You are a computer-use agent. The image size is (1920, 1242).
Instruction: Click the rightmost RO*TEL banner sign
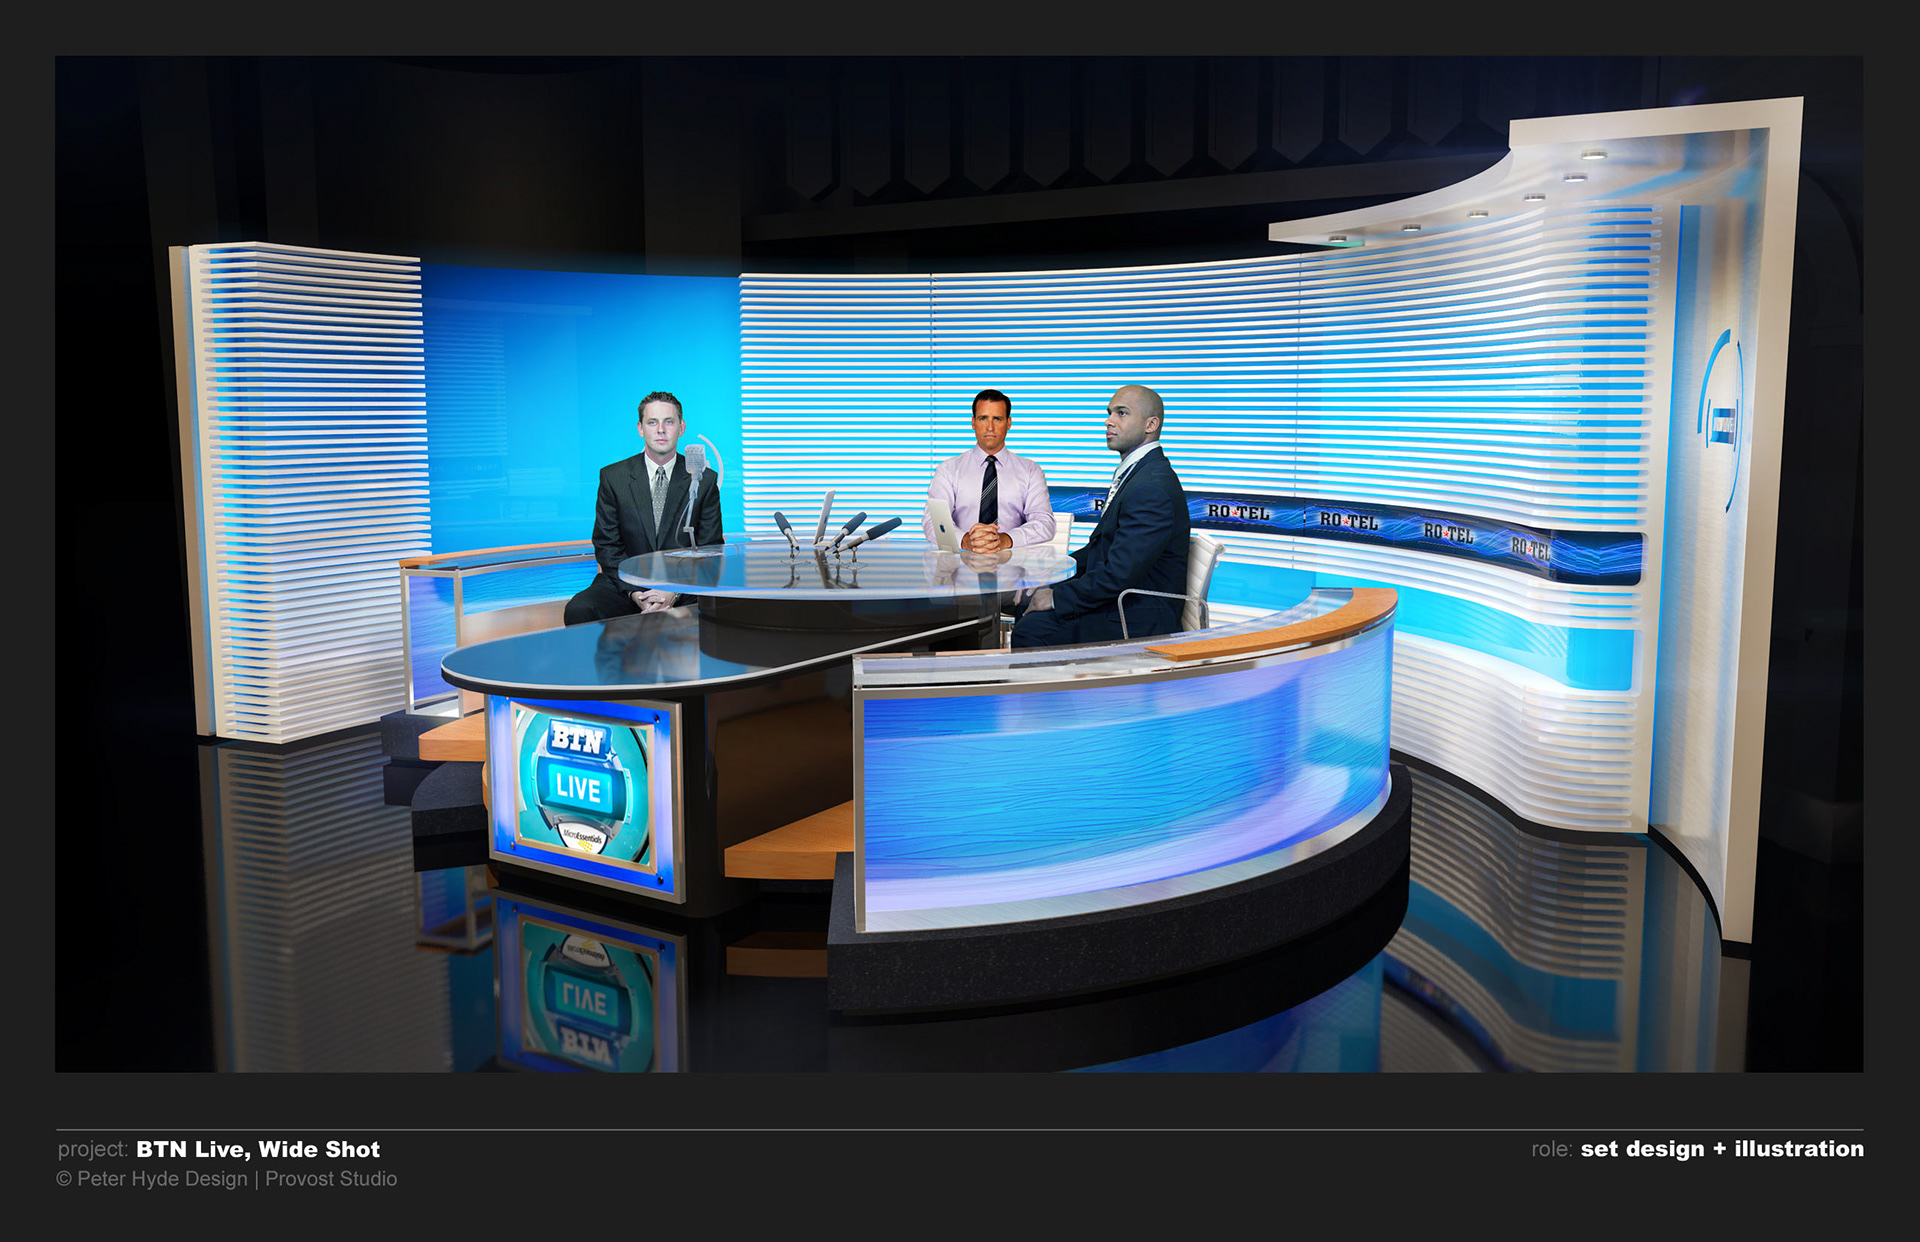click(1530, 547)
